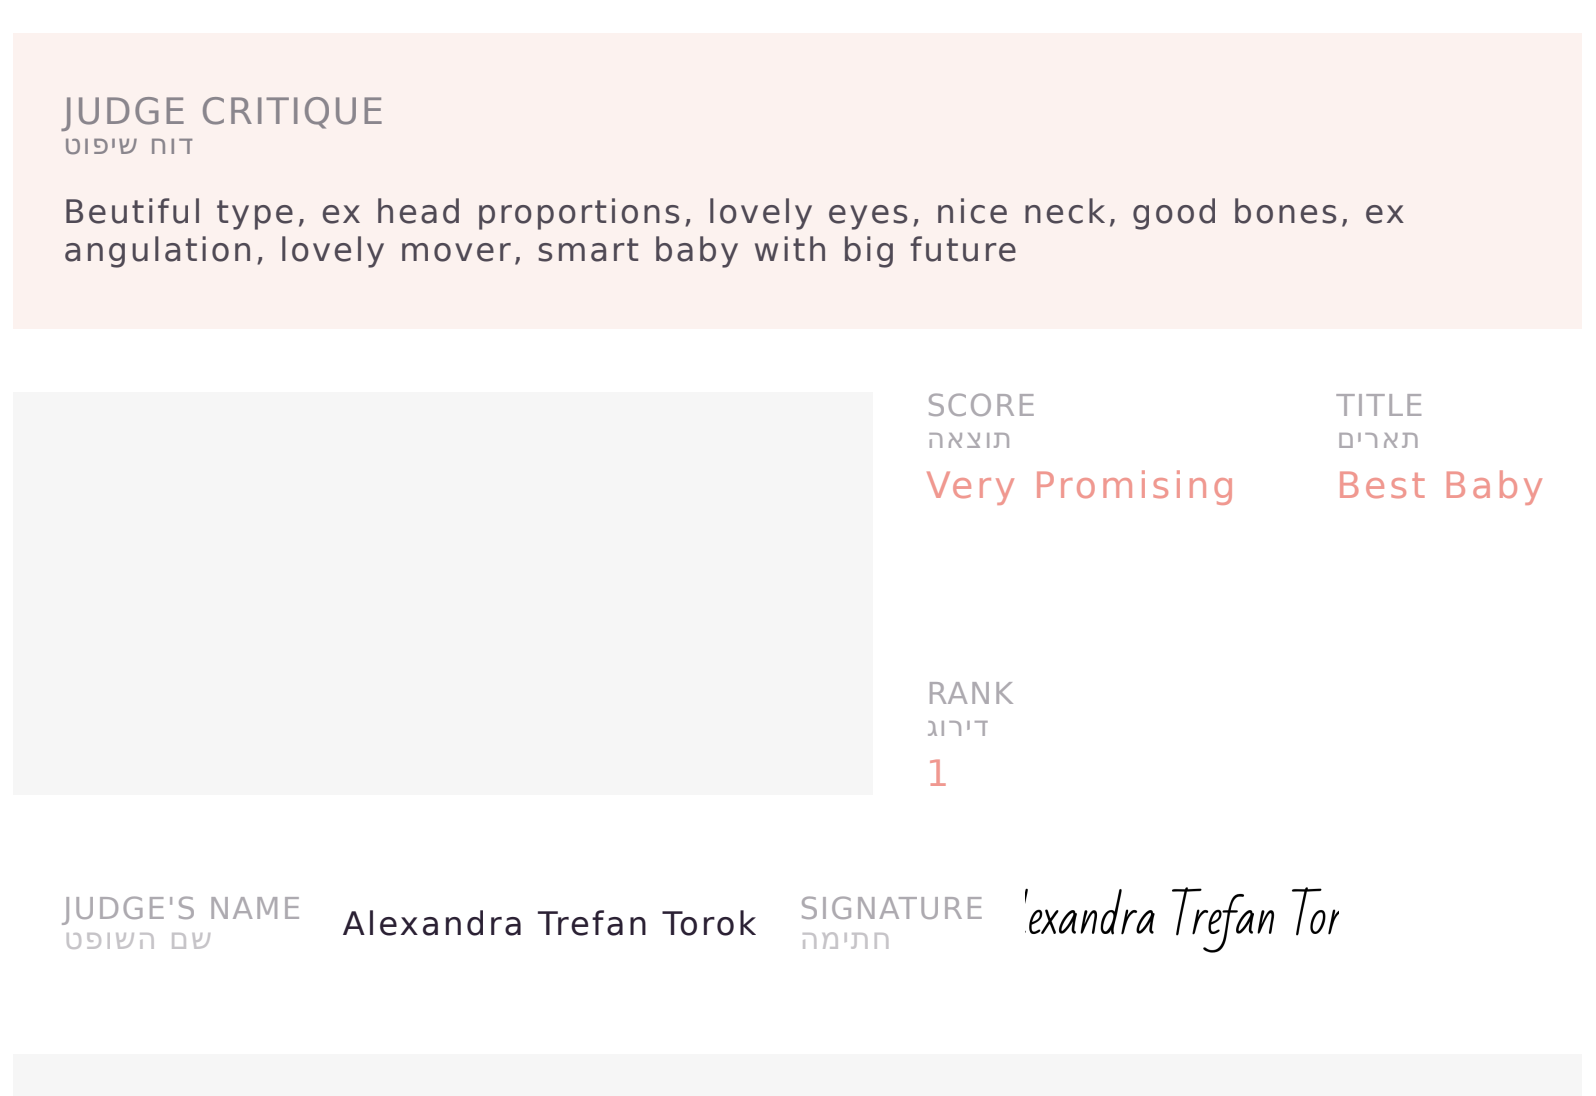Click the Hebrew label below JUDGE'S NAME
Viewport: 1596px width, 1096px height.
138,940
